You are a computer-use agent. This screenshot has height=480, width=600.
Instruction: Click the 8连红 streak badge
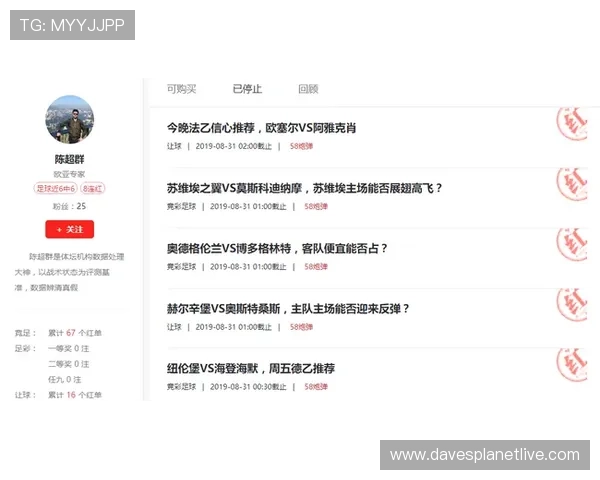(93, 188)
